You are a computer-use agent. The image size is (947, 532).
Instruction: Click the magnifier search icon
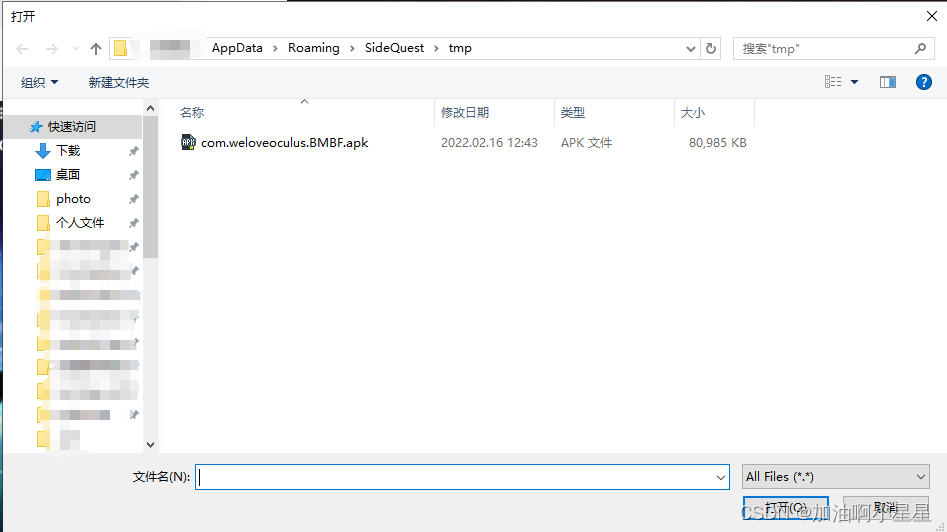point(920,49)
